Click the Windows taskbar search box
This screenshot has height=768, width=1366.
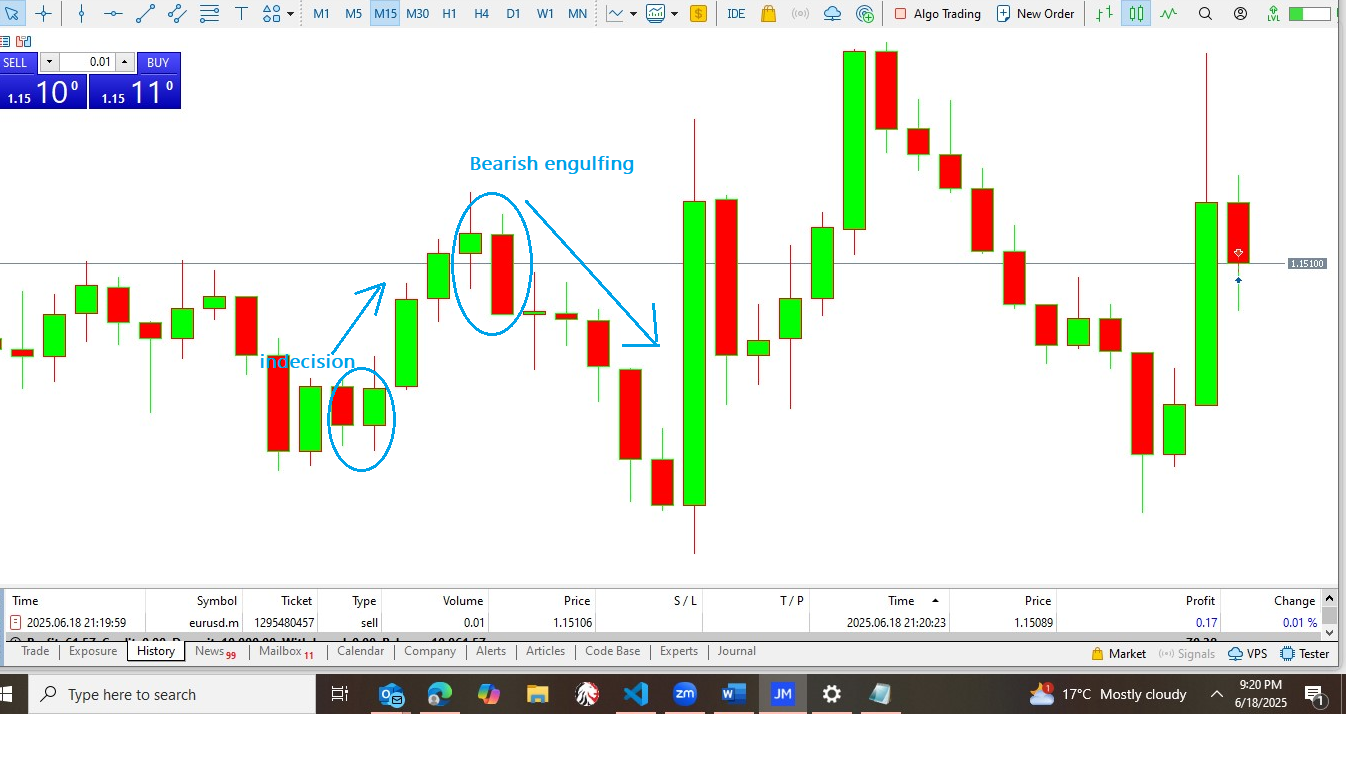pyautogui.click(x=170, y=694)
